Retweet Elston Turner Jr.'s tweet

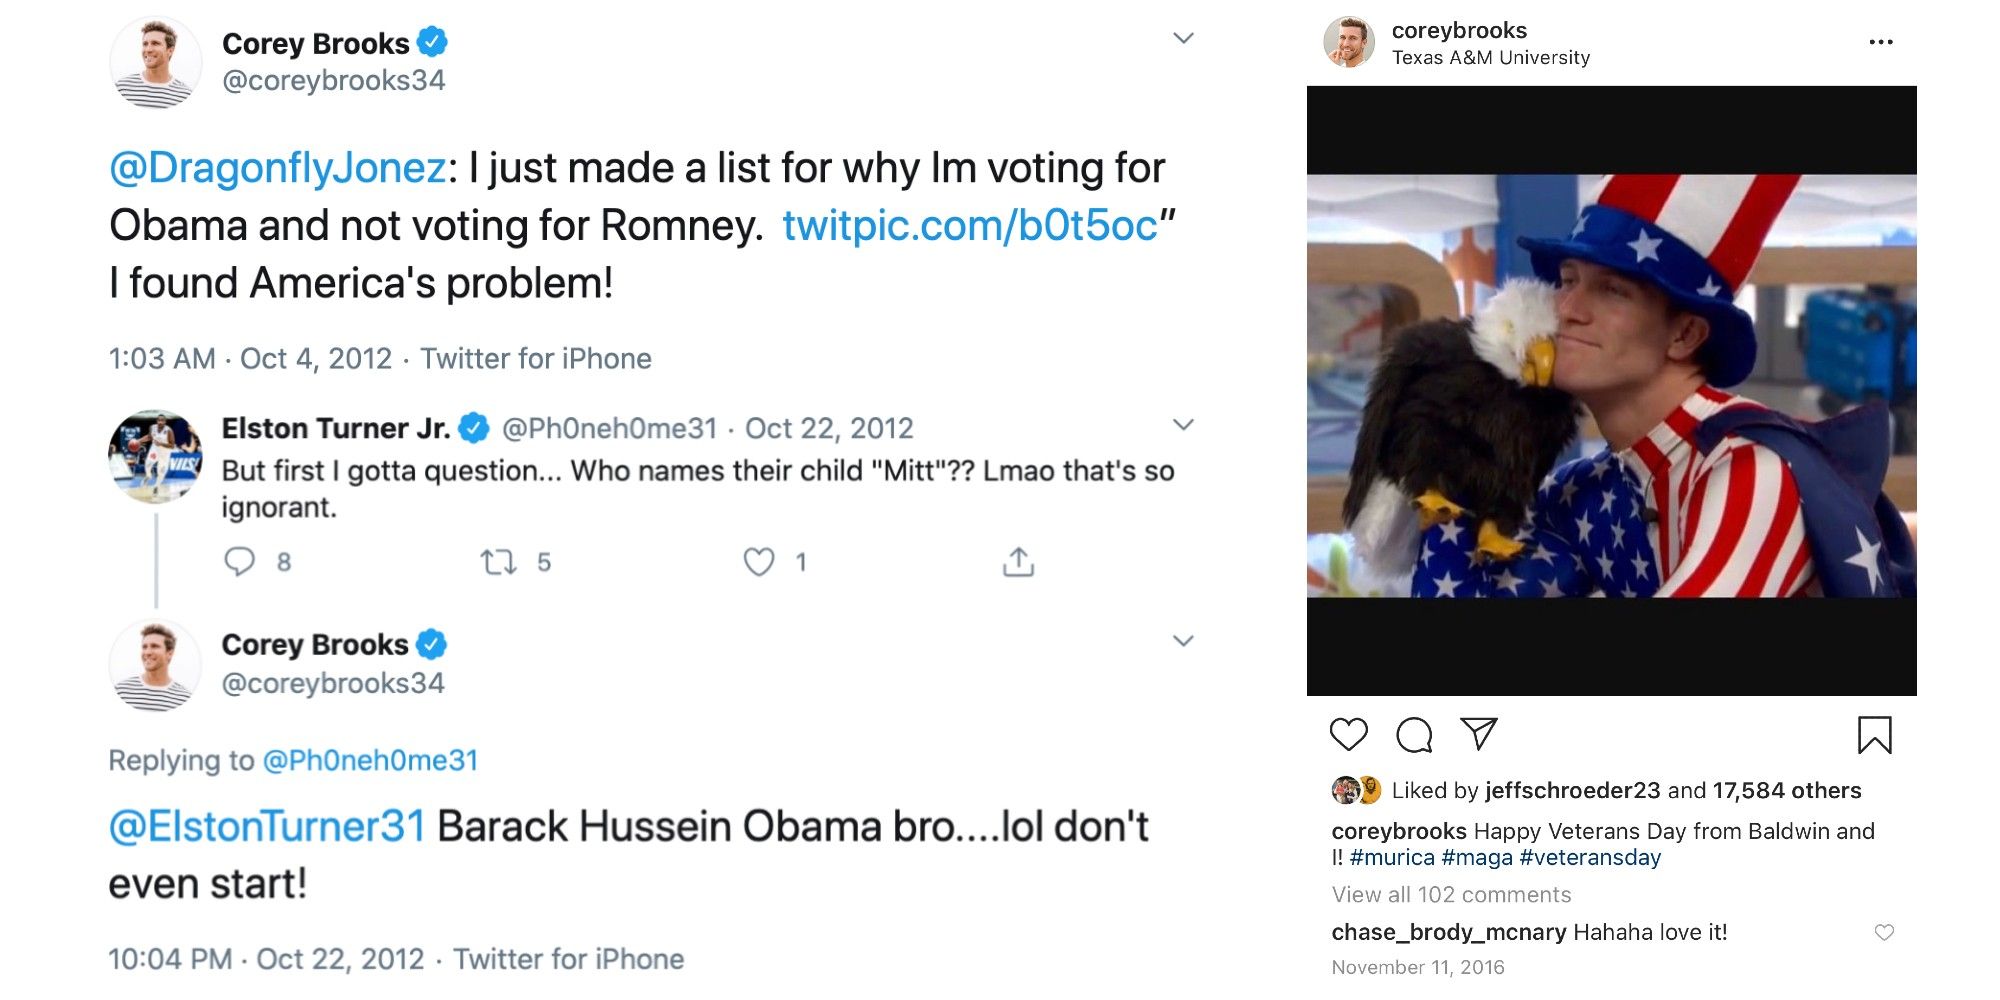tap(499, 562)
